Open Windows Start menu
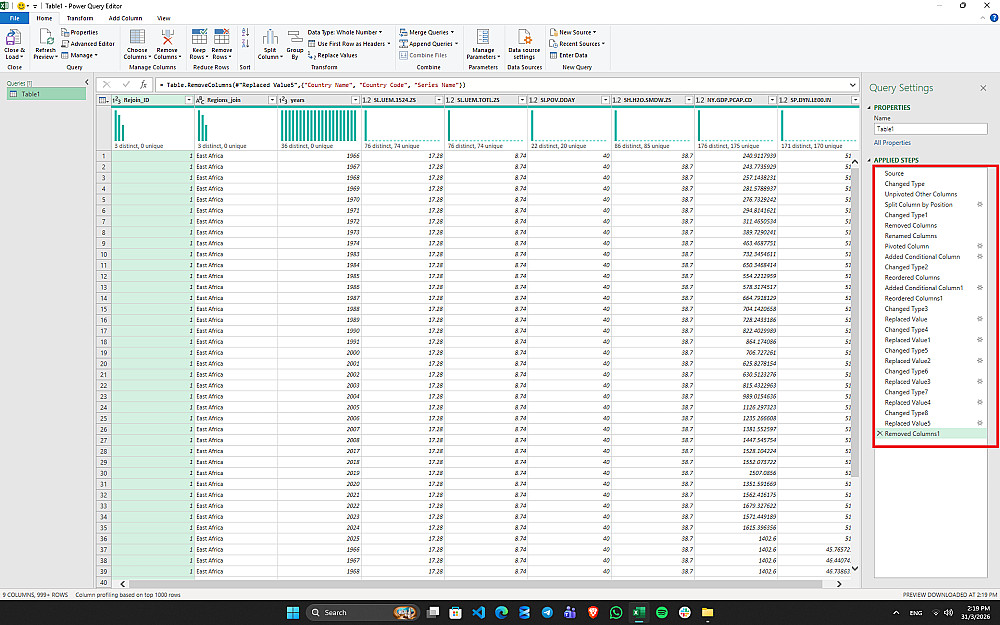Screen dimensions: 1000x625 tap(293, 613)
